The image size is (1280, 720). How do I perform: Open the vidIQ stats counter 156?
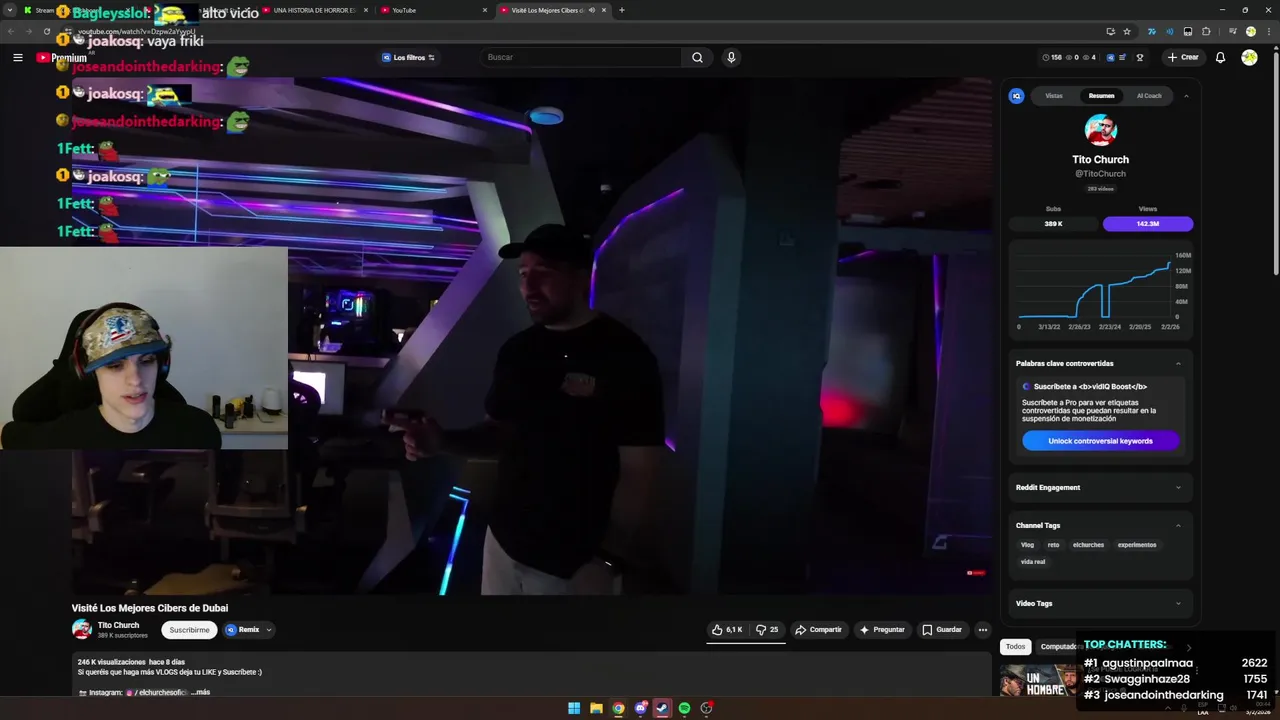[1052, 57]
